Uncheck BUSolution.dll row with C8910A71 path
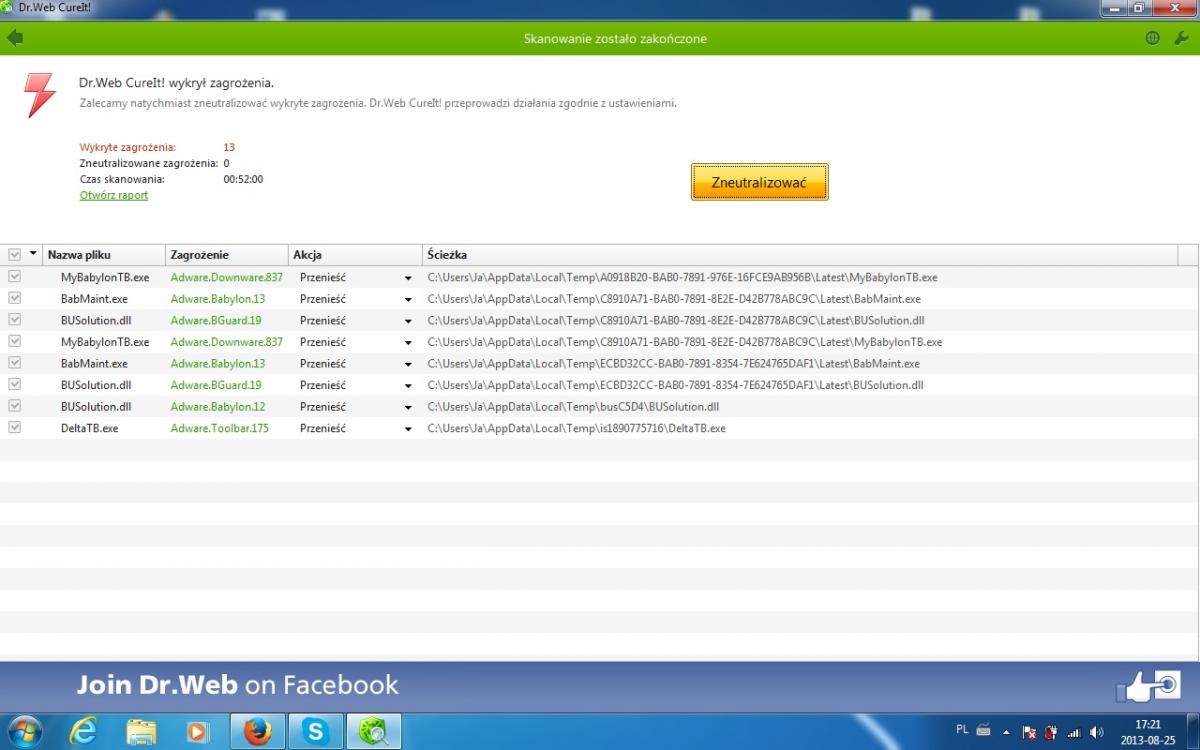Image resolution: width=1200 pixels, height=750 pixels. [14, 320]
